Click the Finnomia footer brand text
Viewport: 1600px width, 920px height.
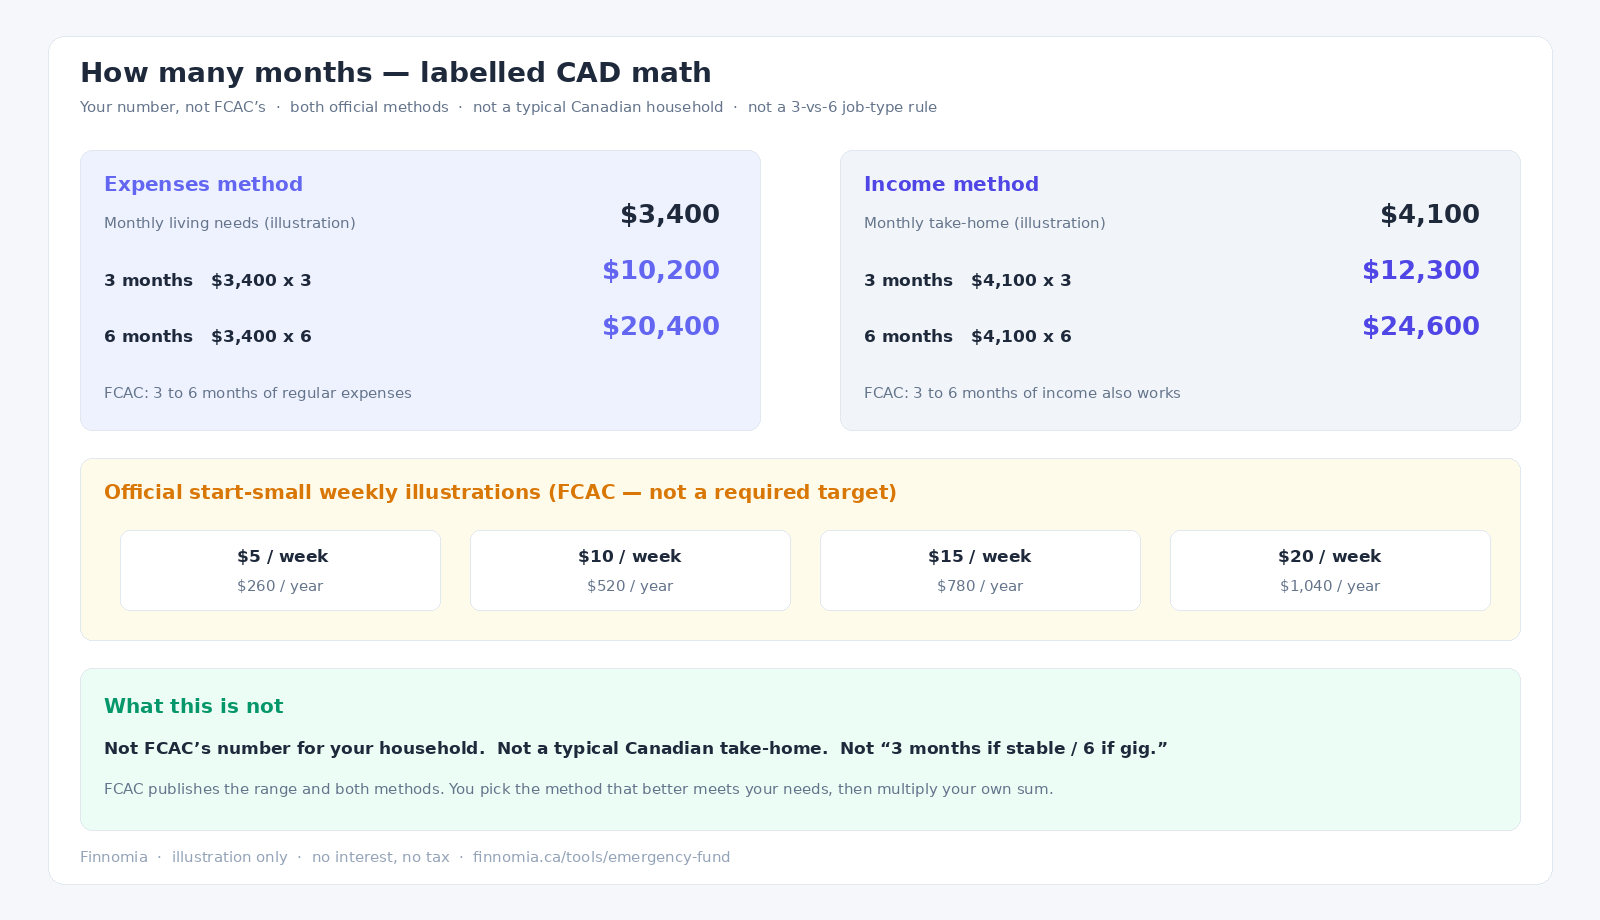tap(114, 857)
